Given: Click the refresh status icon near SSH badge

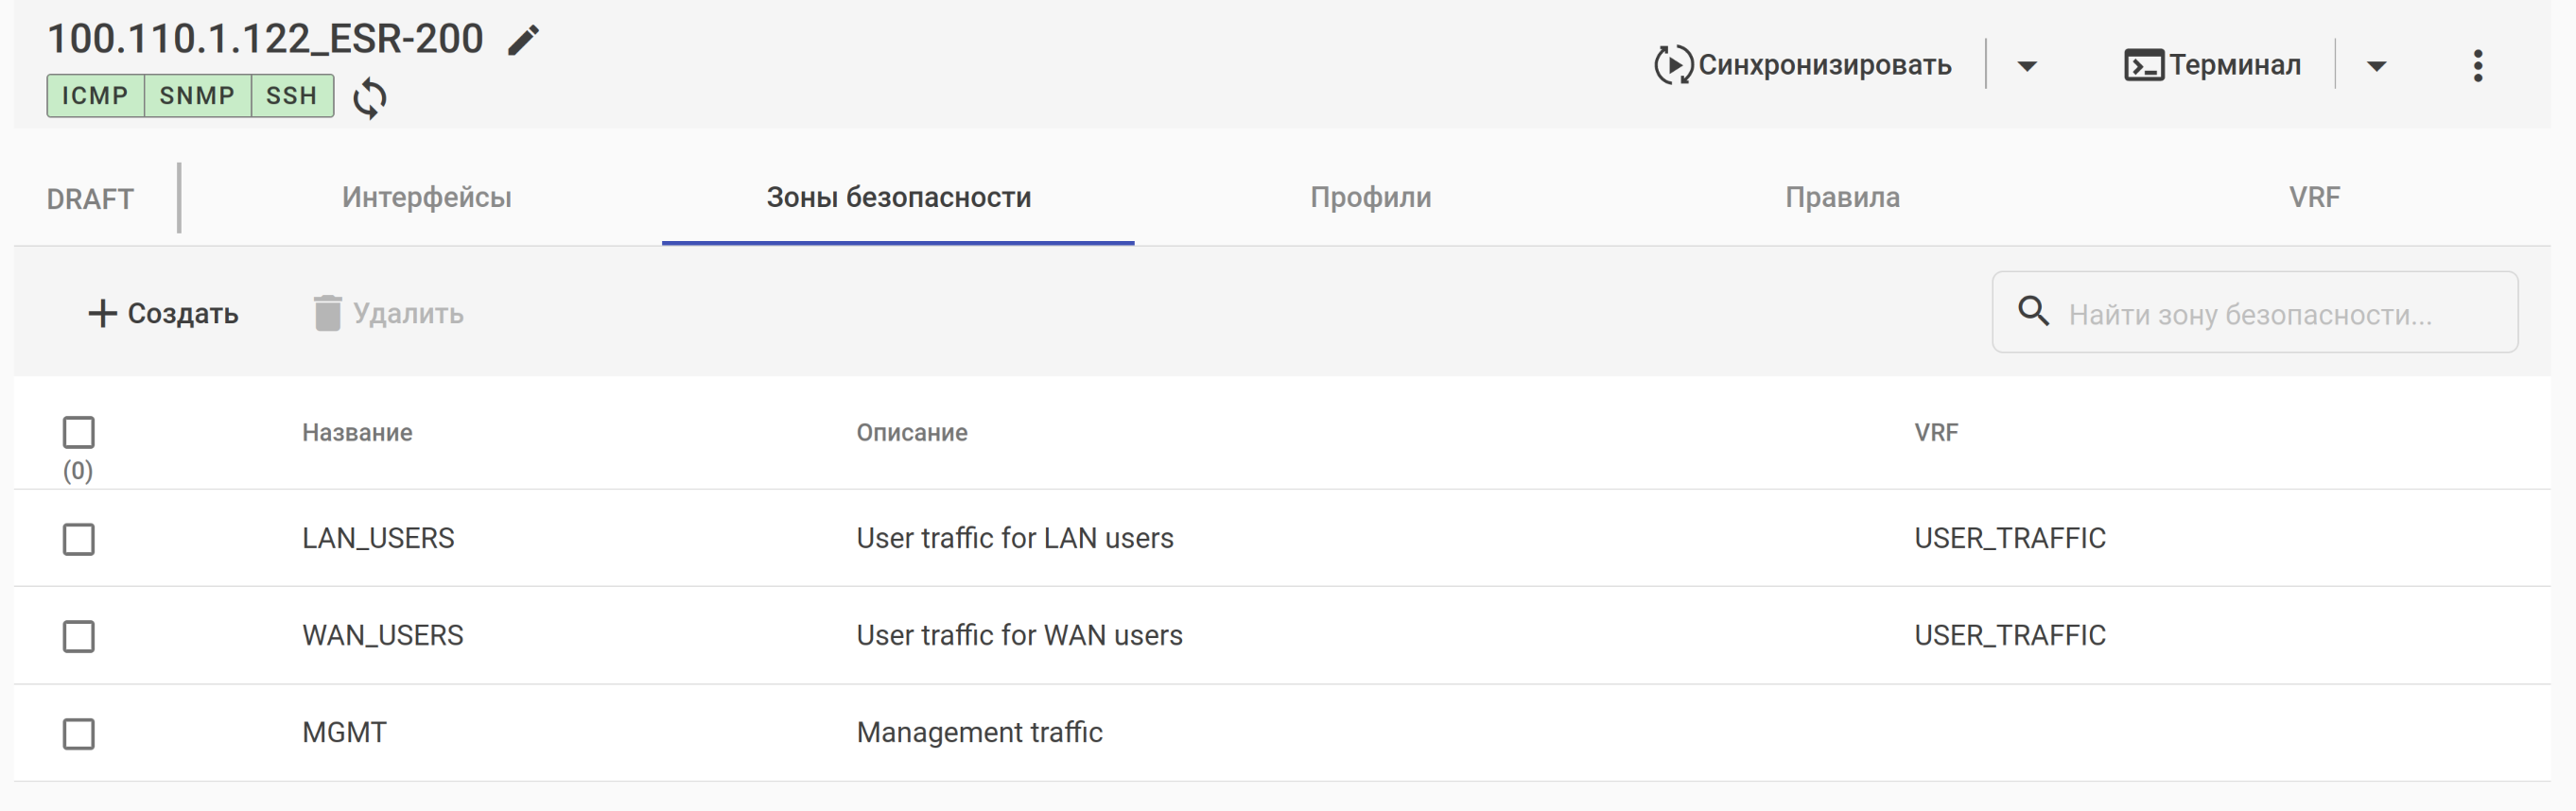Looking at the screenshot, I should coord(370,98).
